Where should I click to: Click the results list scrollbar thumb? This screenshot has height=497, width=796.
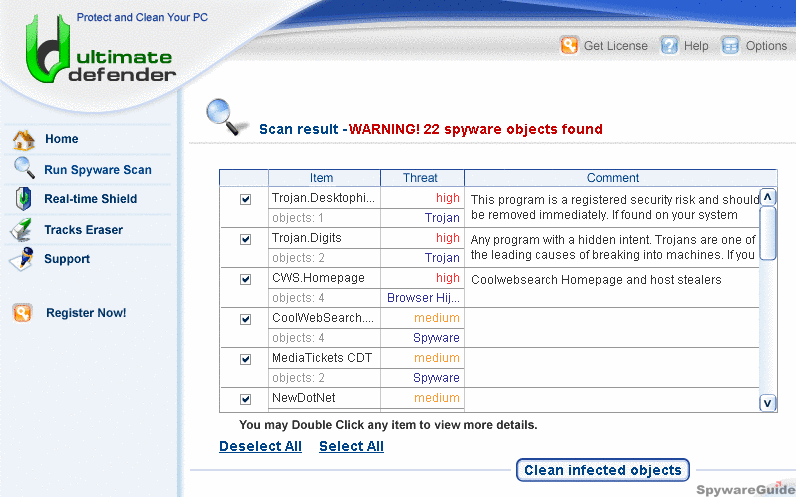pyautogui.click(x=768, y=233)
